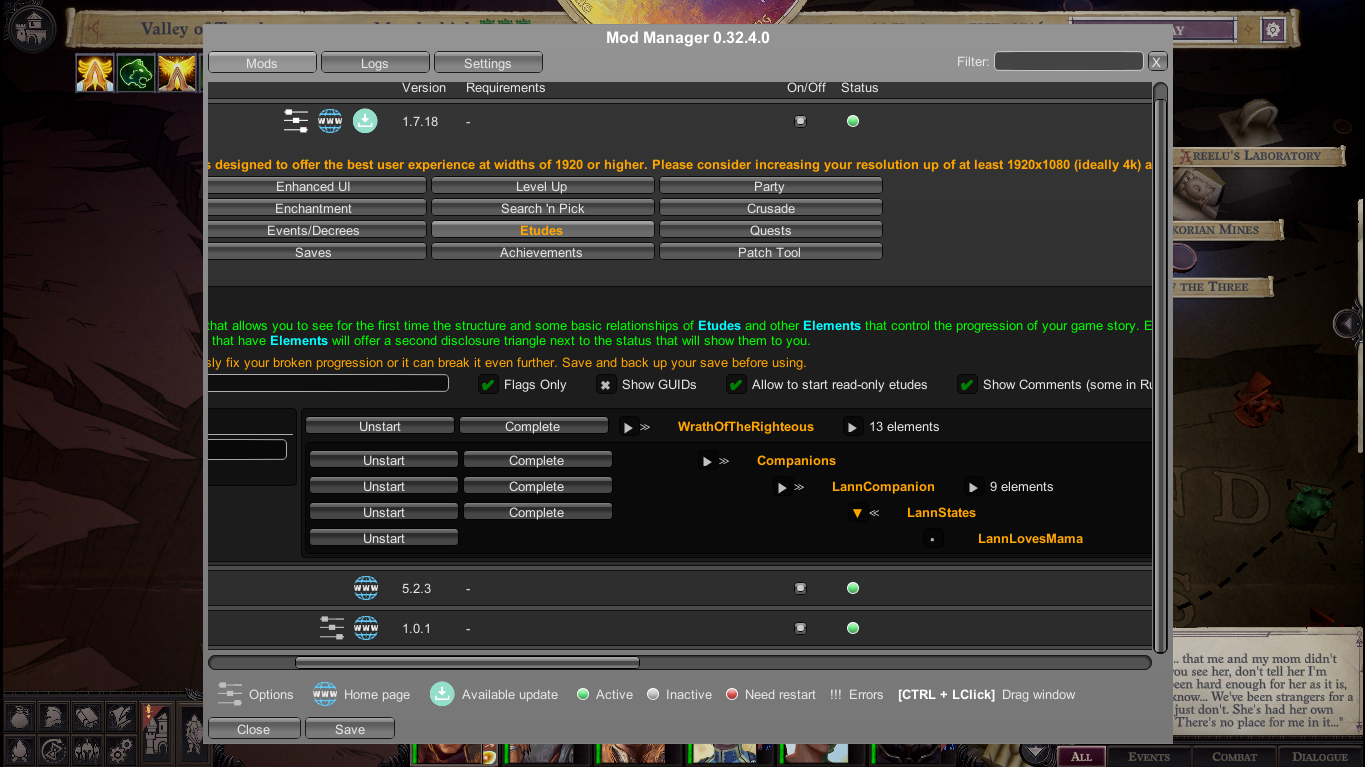
Task: Open the Search 'n Pick section
Action: click(542, 208)
